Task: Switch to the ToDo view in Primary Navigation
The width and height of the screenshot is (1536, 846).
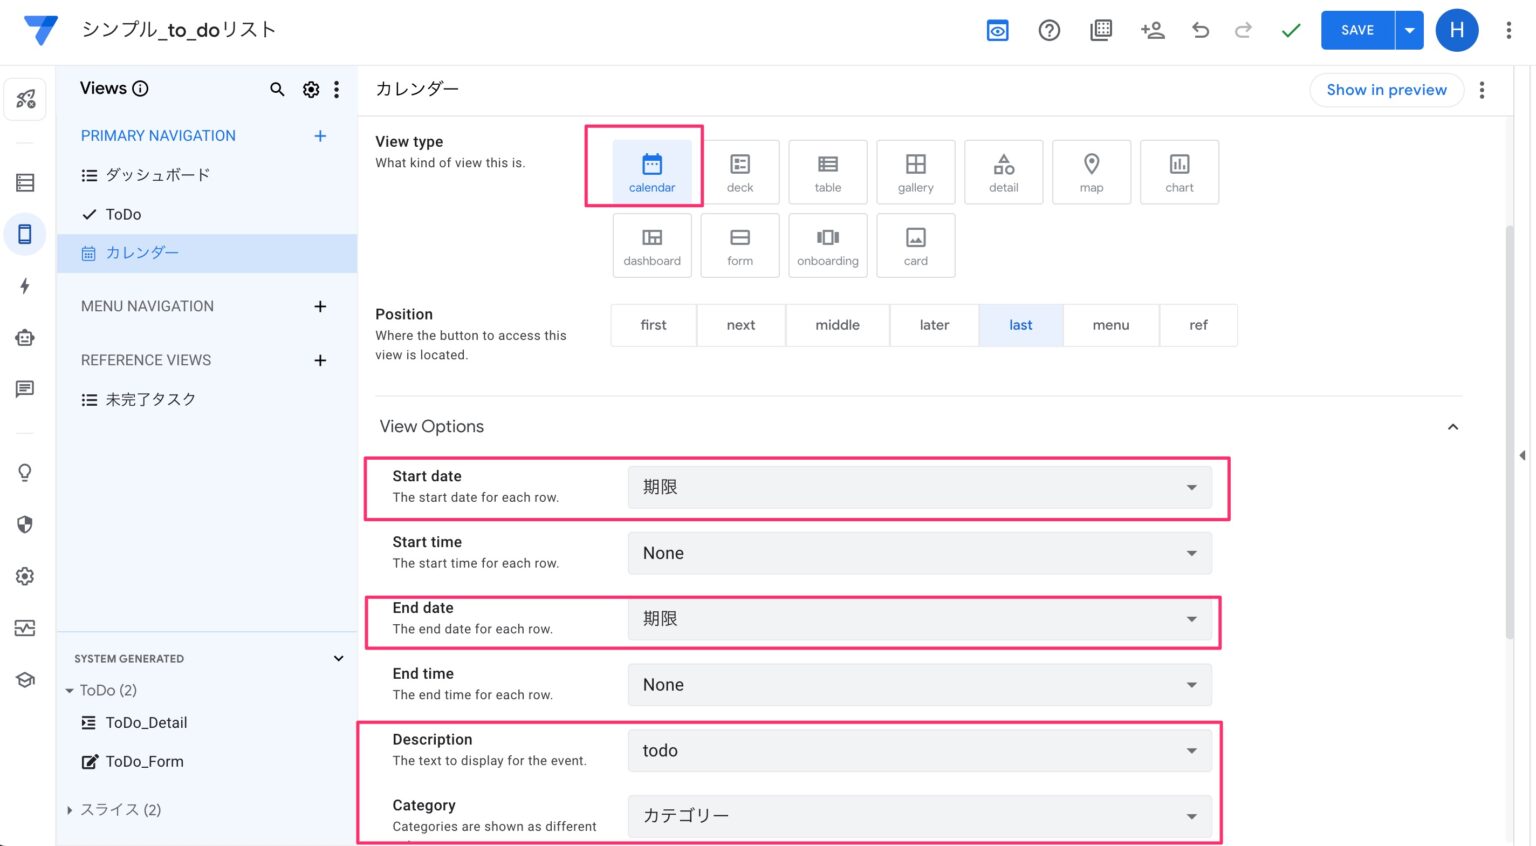Action: click(124, 213)
